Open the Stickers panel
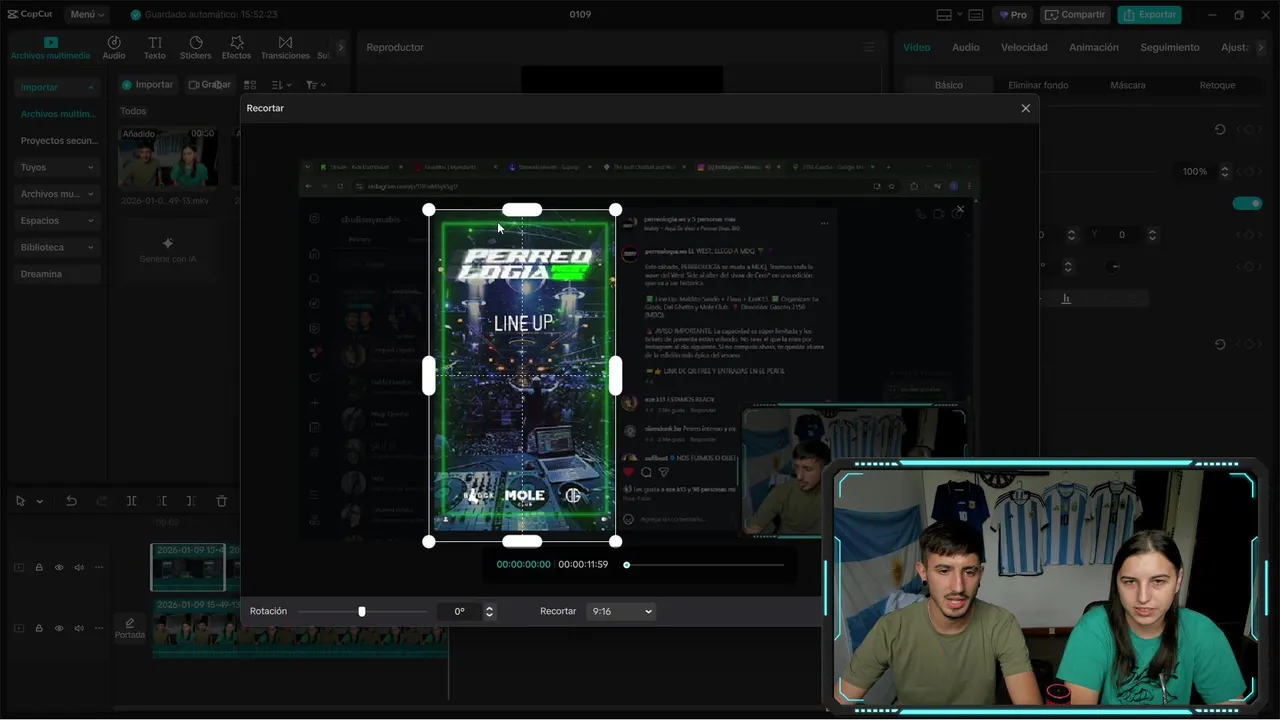 [x=195, y=47]
